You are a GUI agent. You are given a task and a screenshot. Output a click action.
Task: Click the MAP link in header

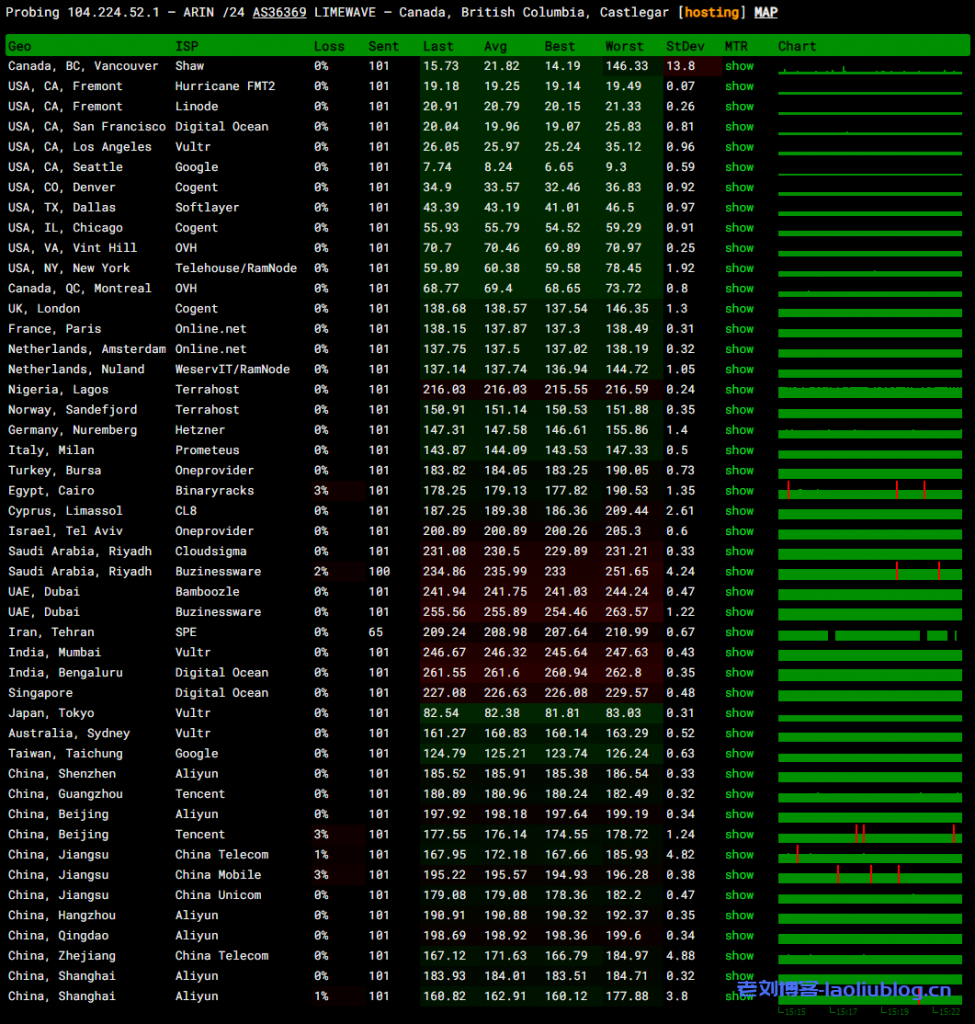click(x=765, y=13)
